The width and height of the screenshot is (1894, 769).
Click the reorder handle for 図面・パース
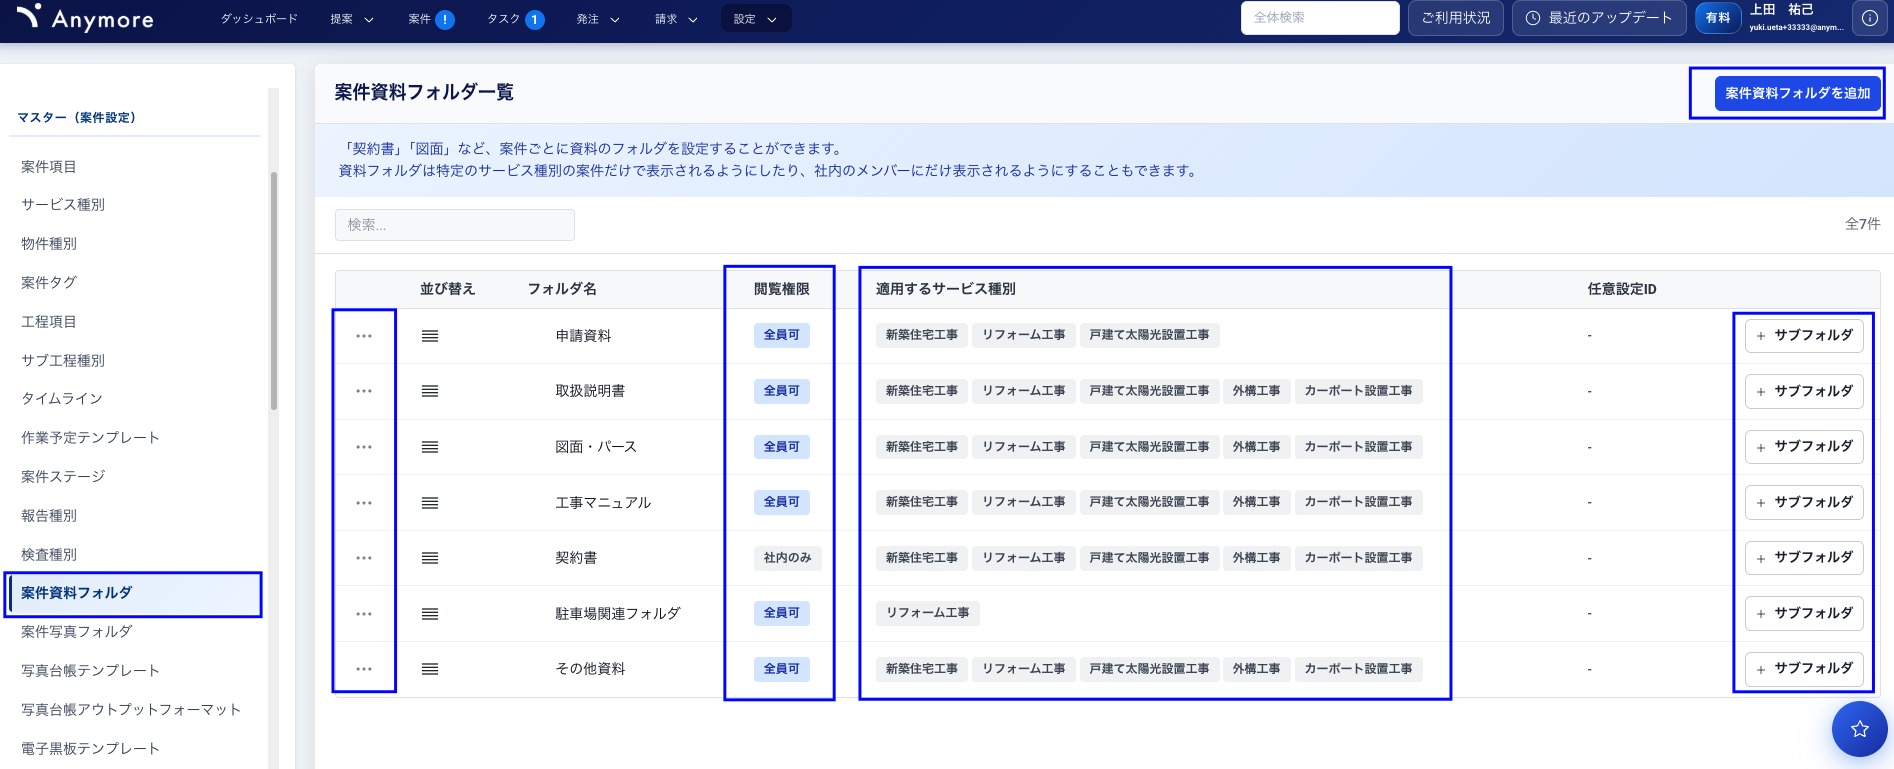(430, 447)
